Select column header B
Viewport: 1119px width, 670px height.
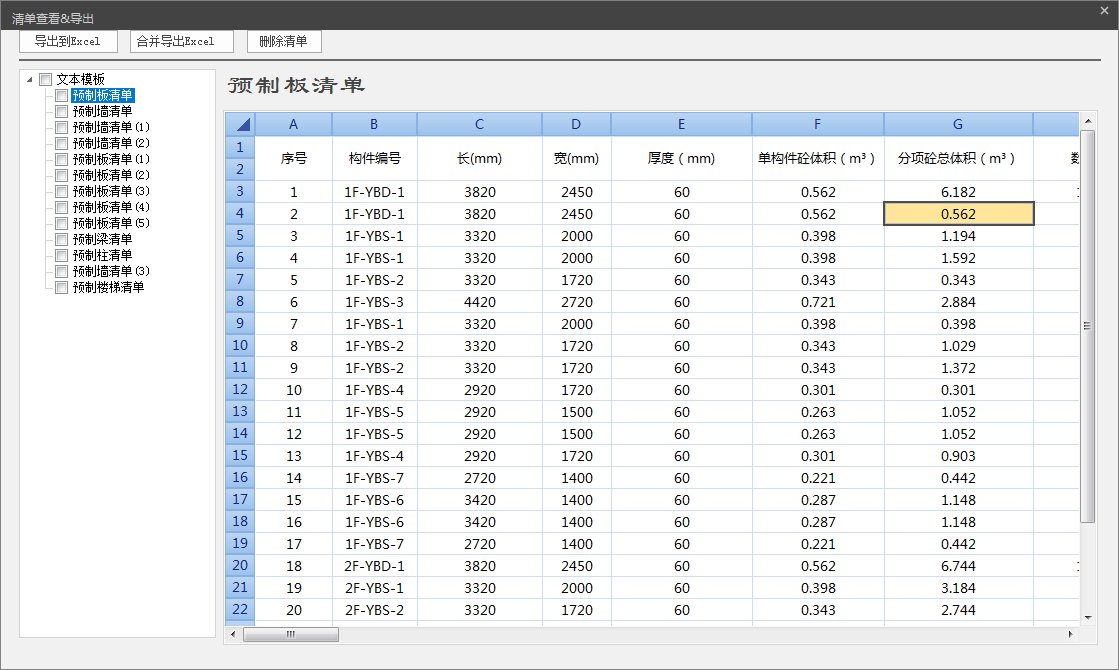[x=374, y=124]
